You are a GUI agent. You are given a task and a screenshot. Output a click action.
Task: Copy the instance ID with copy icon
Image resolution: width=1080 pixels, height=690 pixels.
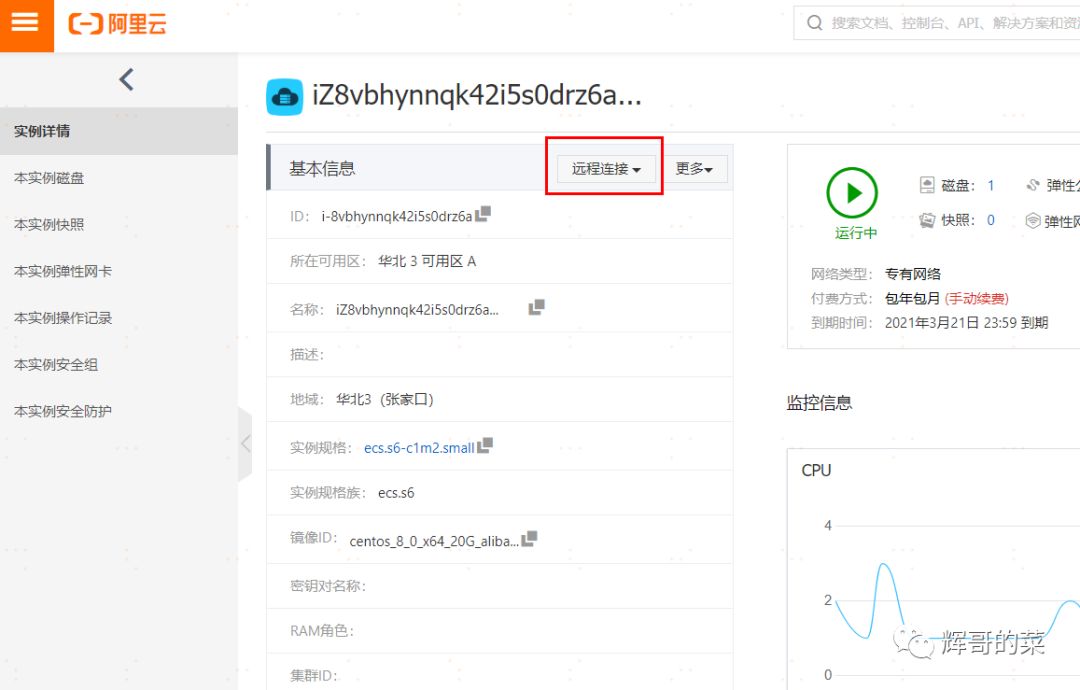483,214
